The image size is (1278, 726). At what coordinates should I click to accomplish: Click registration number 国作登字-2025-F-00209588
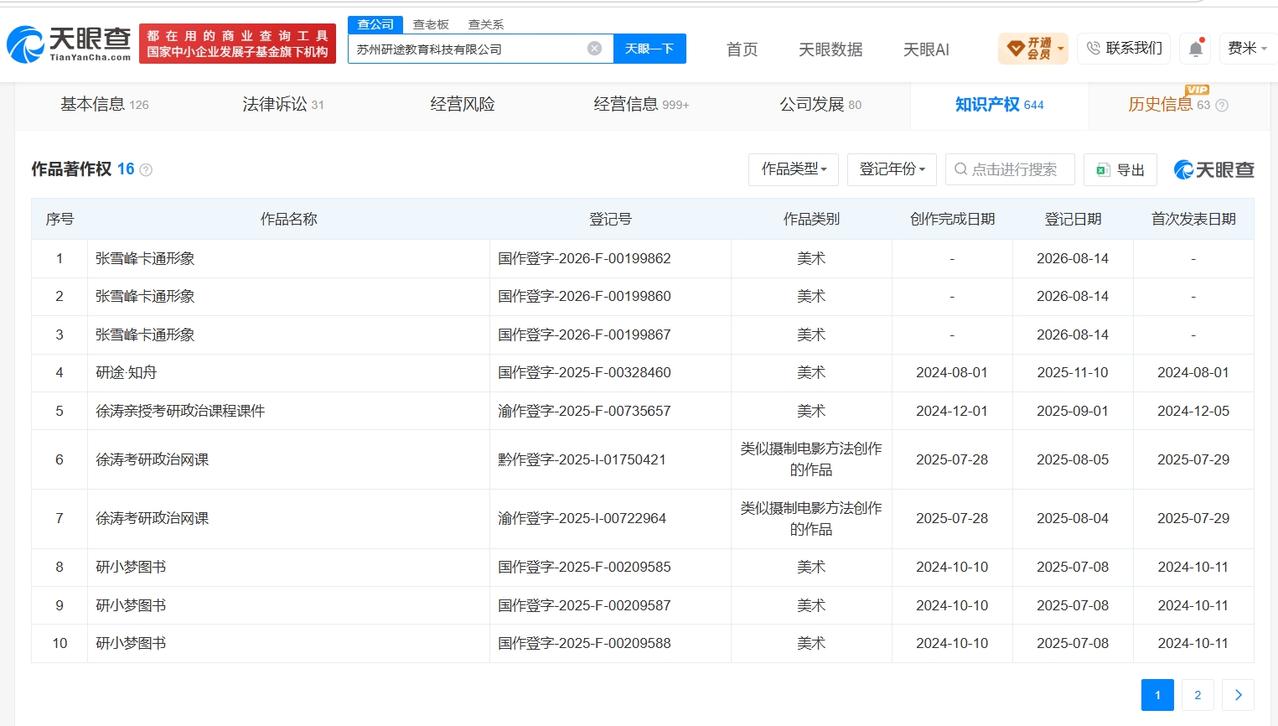584,643
